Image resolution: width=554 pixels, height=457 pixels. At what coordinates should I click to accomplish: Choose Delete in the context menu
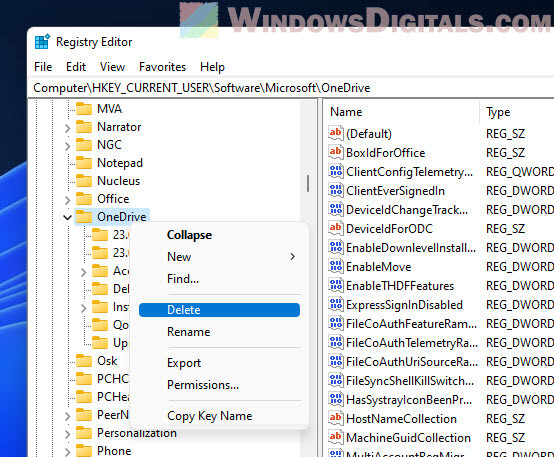[219, 310]
